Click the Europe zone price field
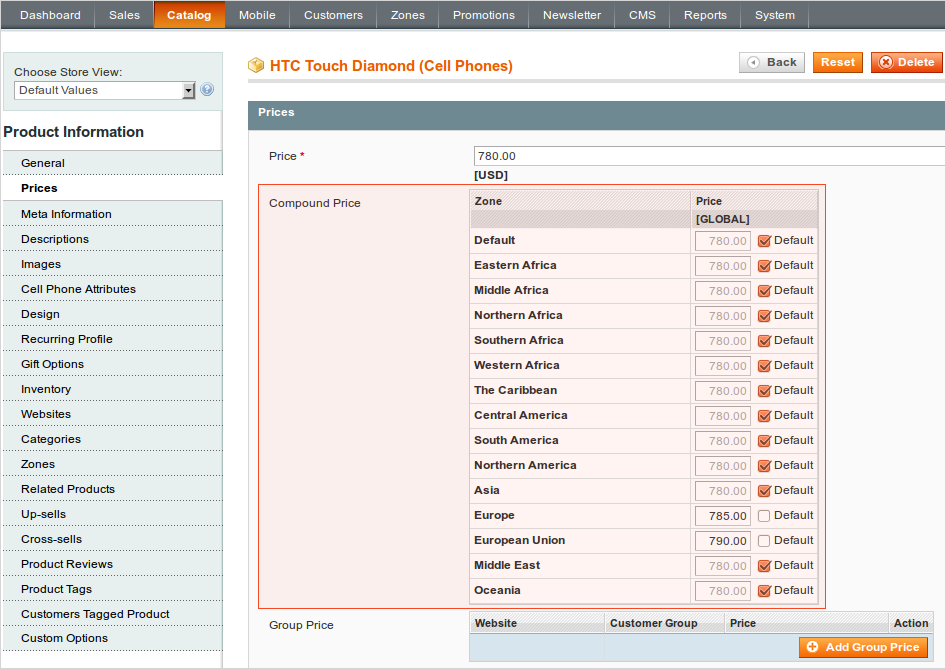This screenshot has height=669, width=946. point(722,516)
